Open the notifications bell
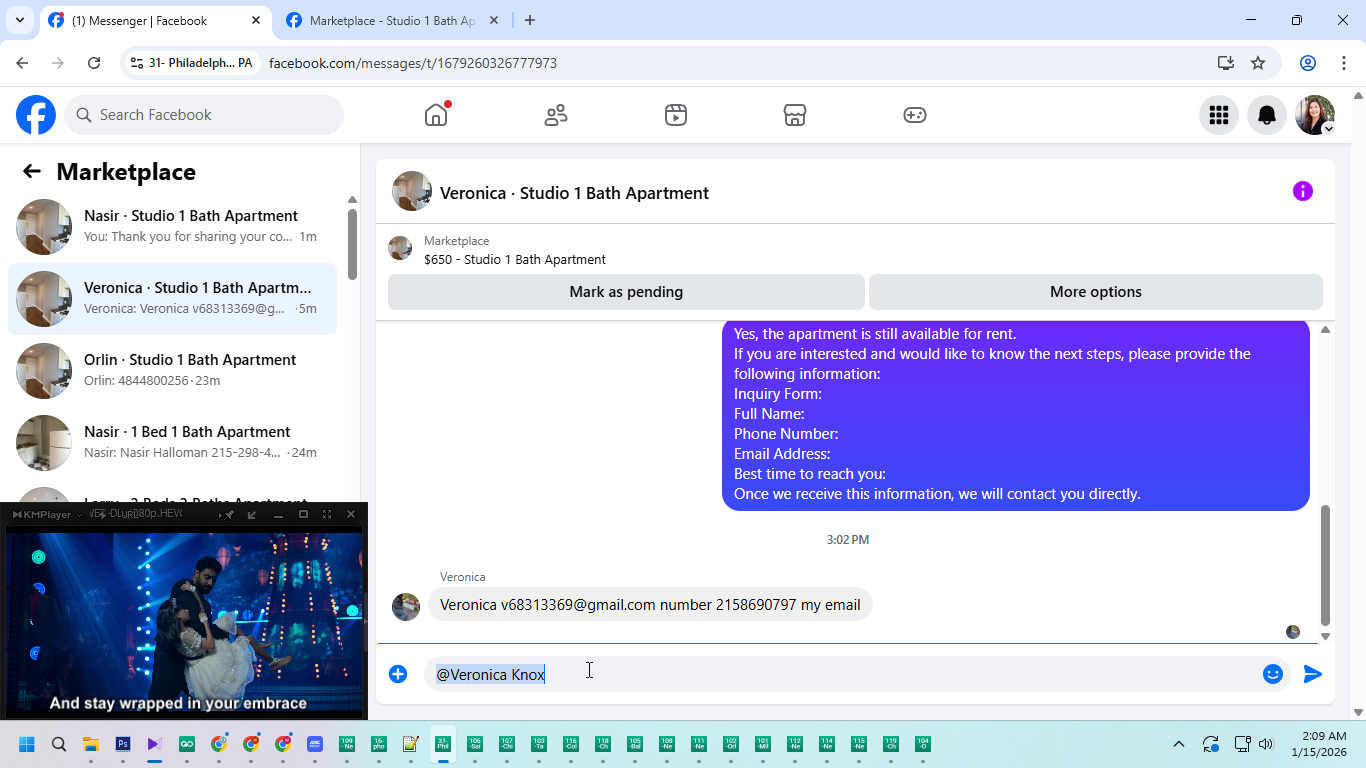Image resolution: width=1366 pixels, height=768 pixels. click(x=1267, y=115)
